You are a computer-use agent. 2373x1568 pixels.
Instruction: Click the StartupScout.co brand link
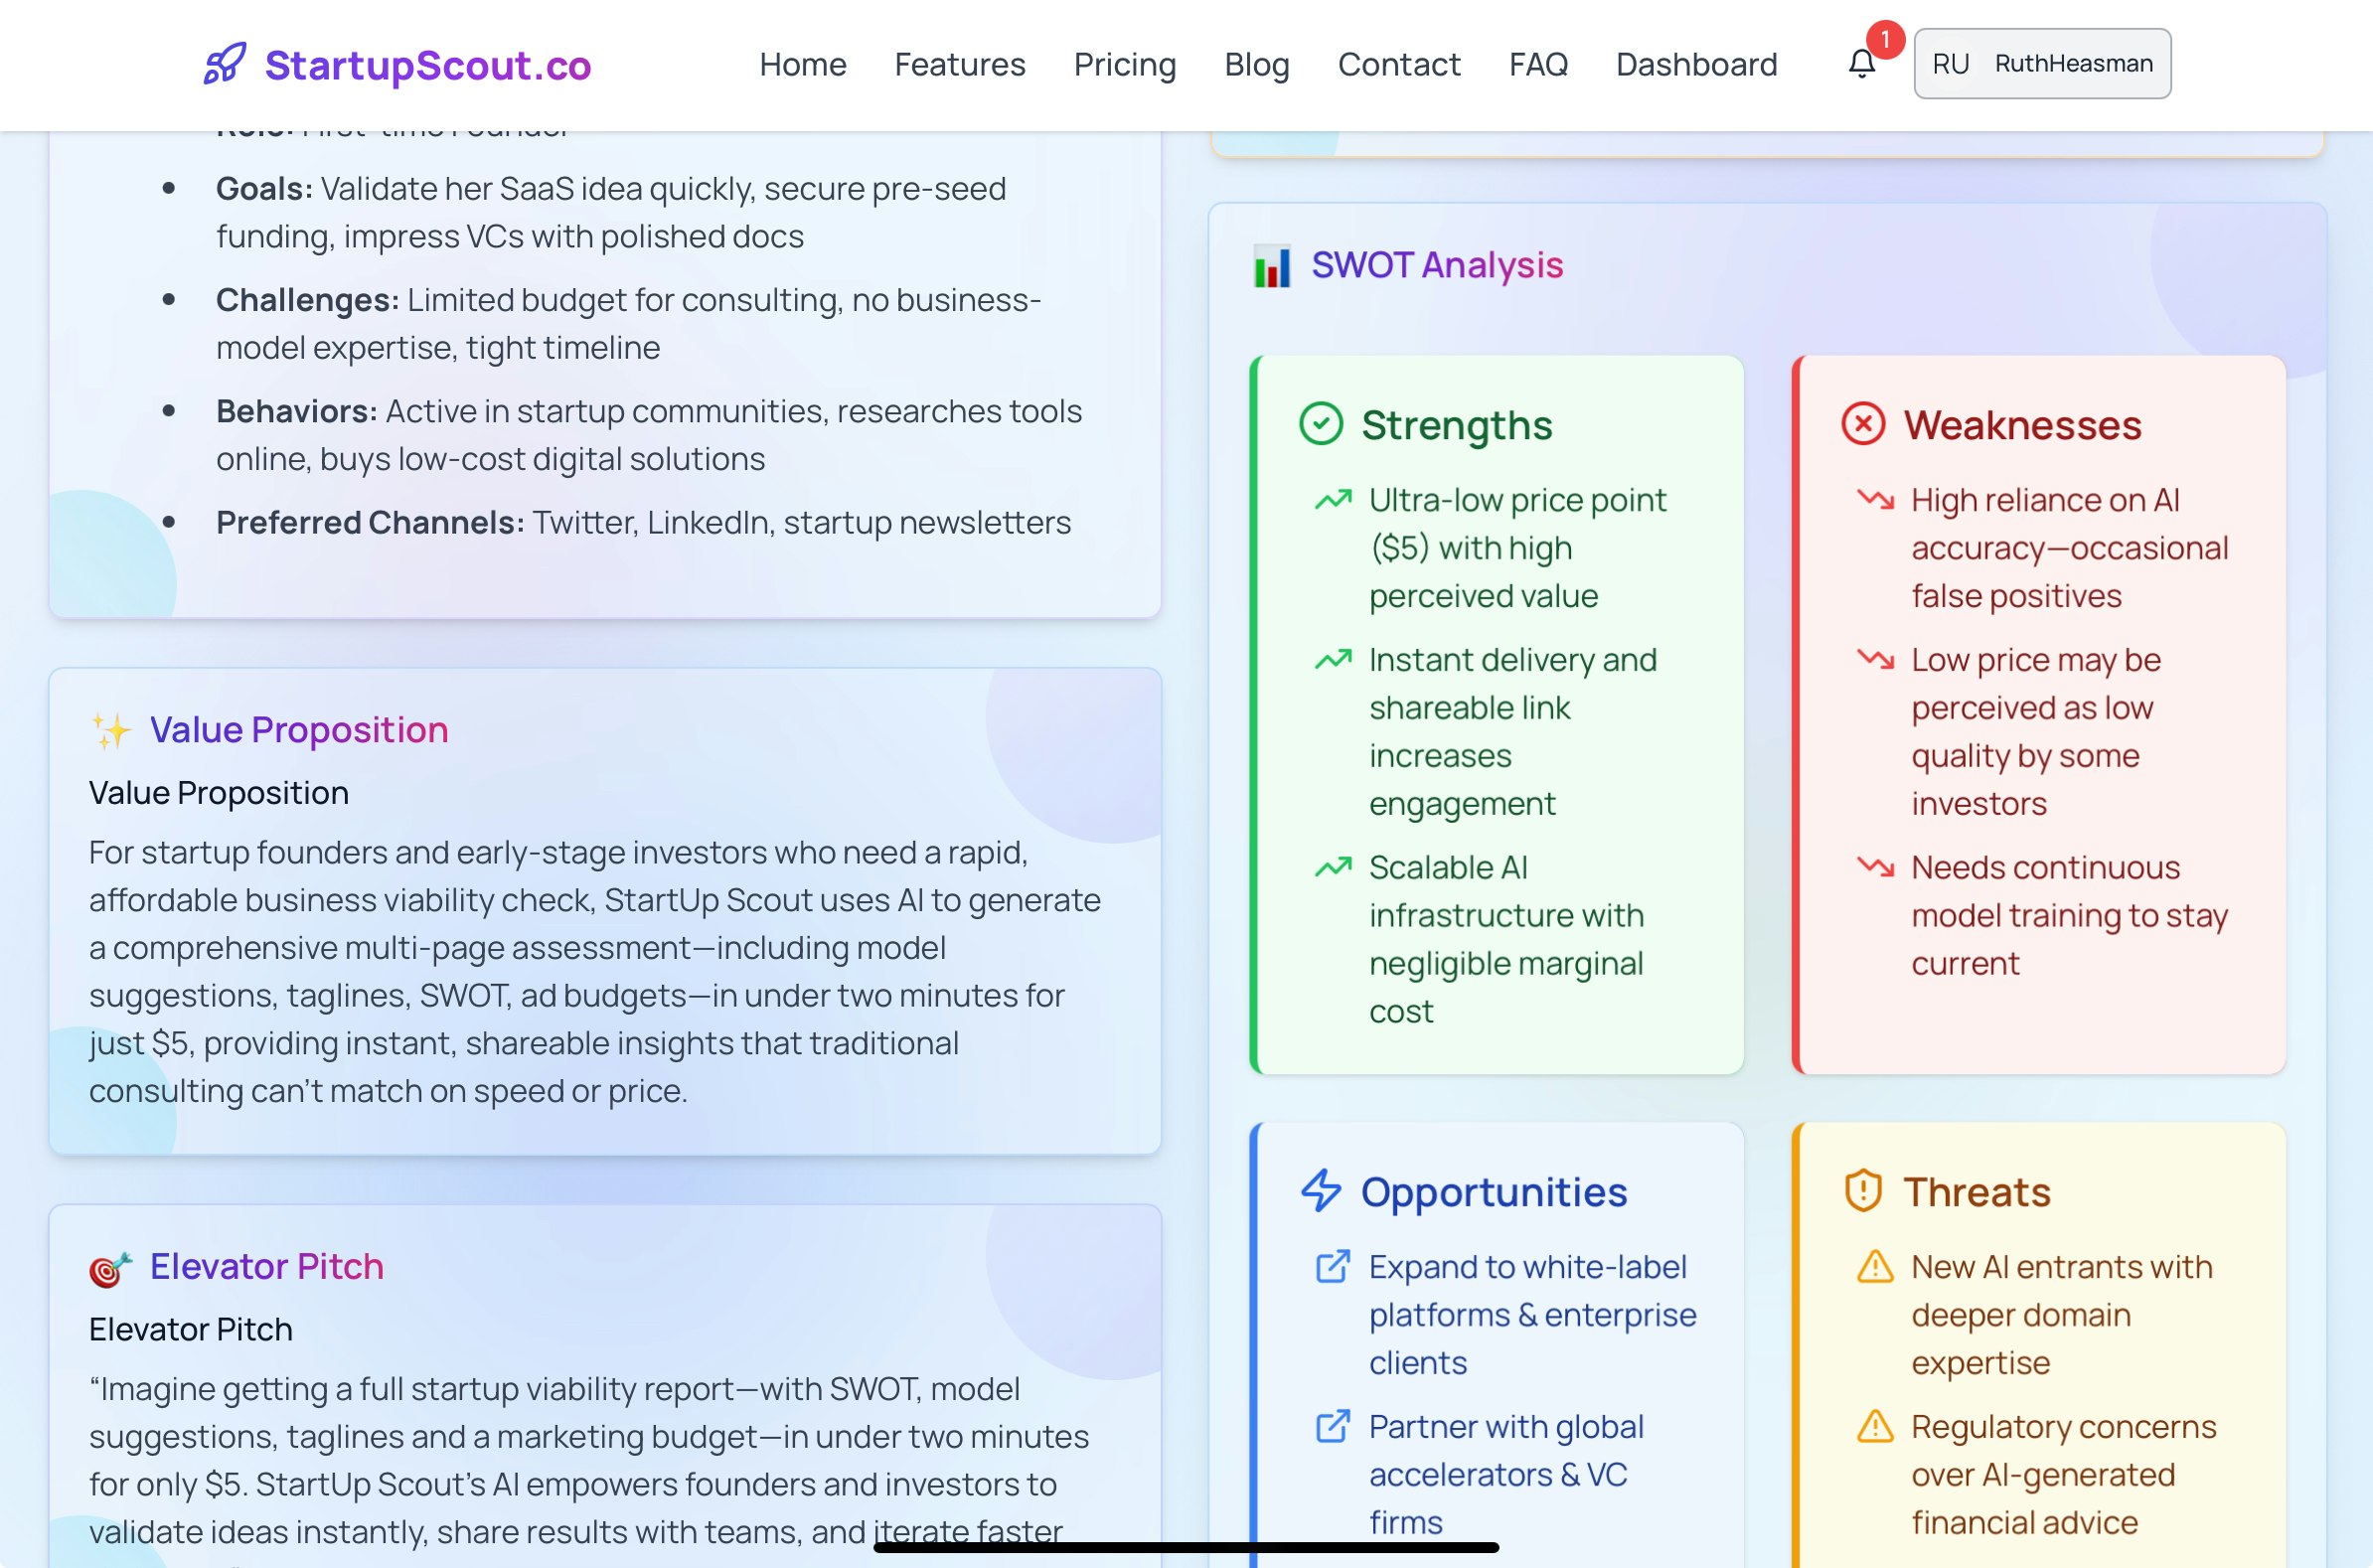pos(397,64)
